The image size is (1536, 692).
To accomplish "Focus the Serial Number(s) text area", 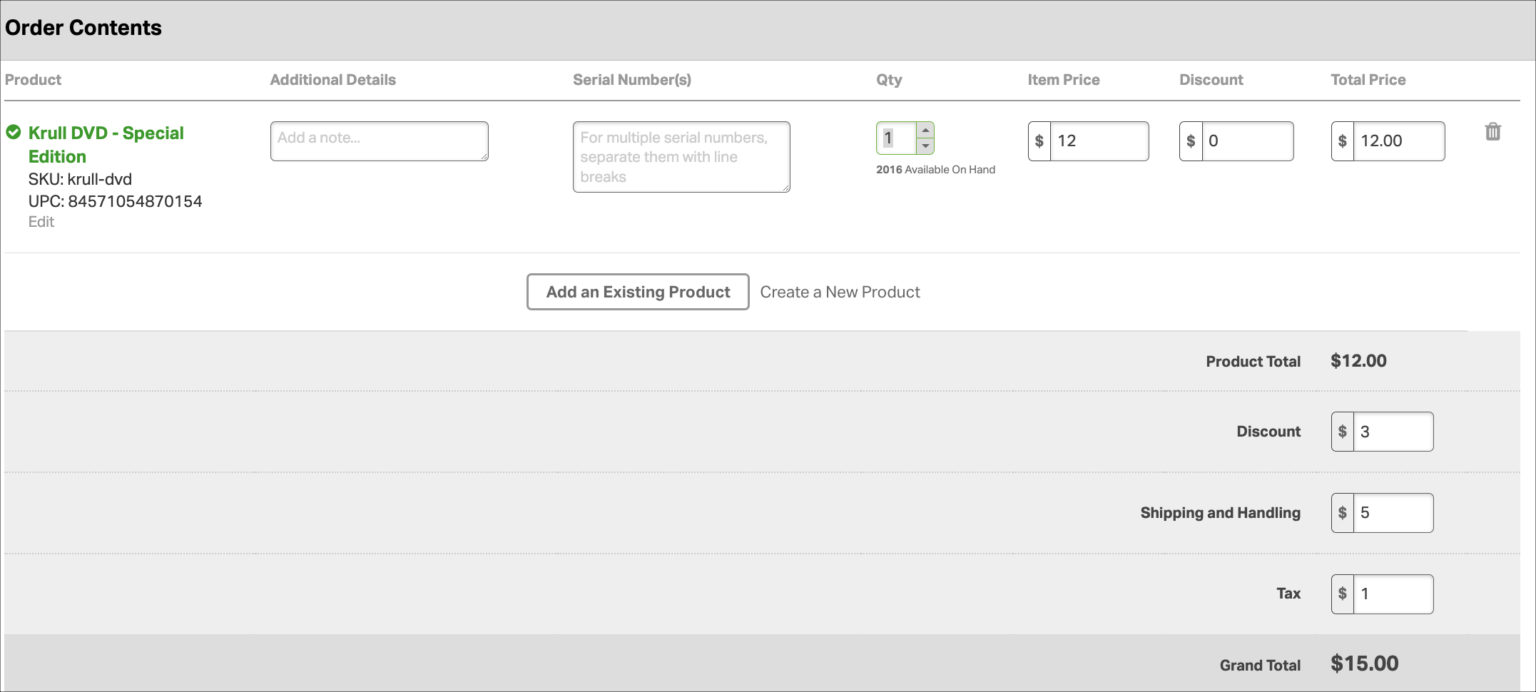I will (x=681, y=156).
